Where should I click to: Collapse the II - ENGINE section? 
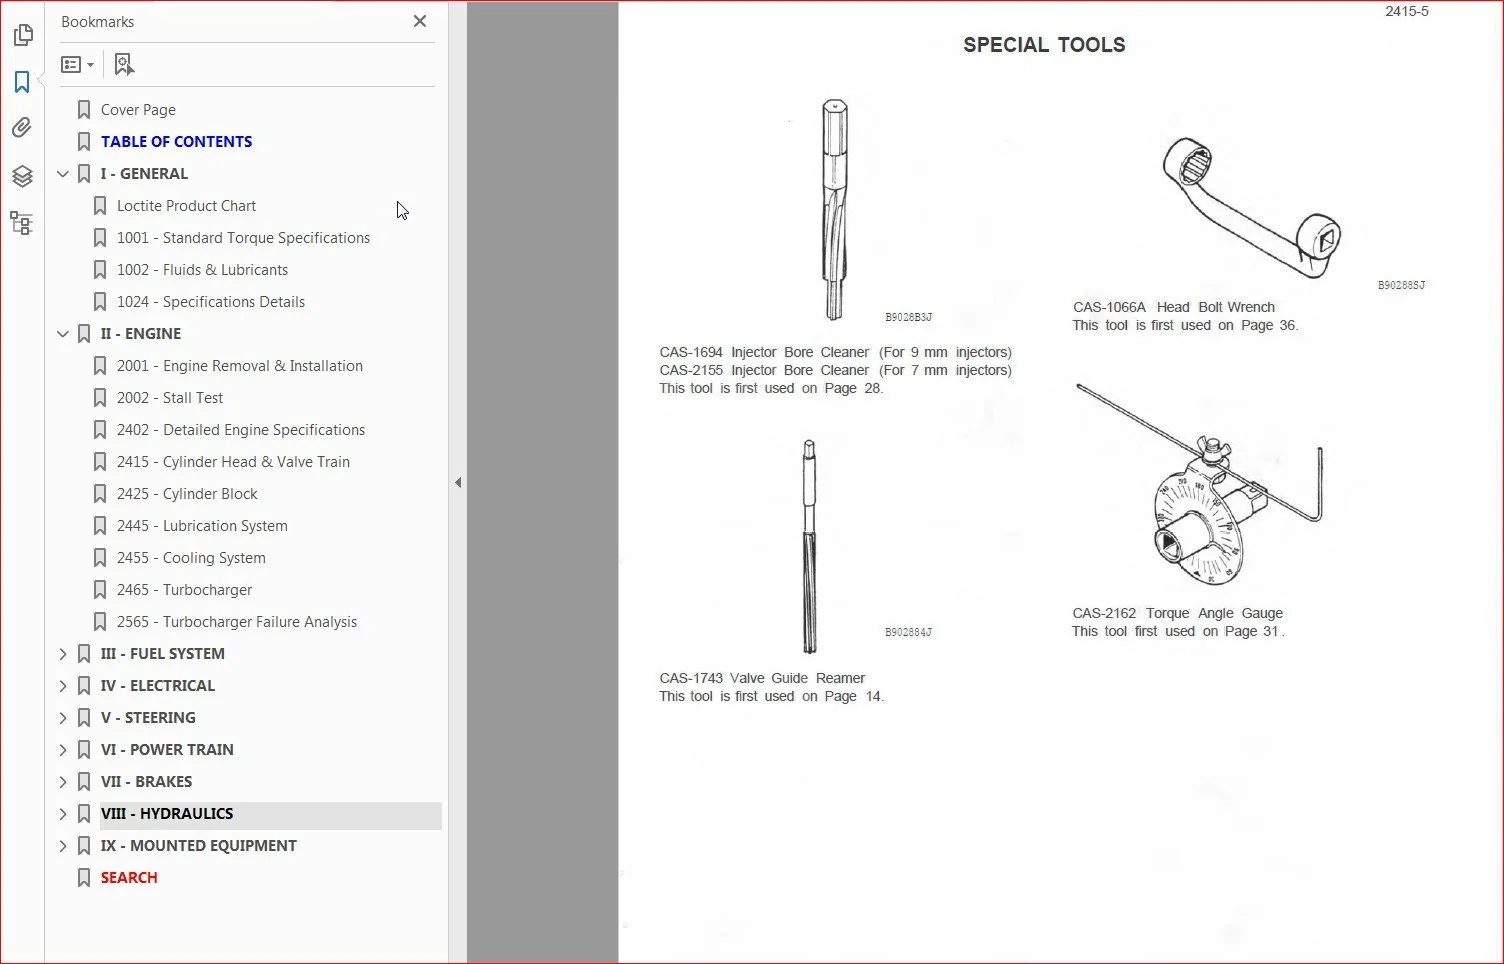coord(63,334)
